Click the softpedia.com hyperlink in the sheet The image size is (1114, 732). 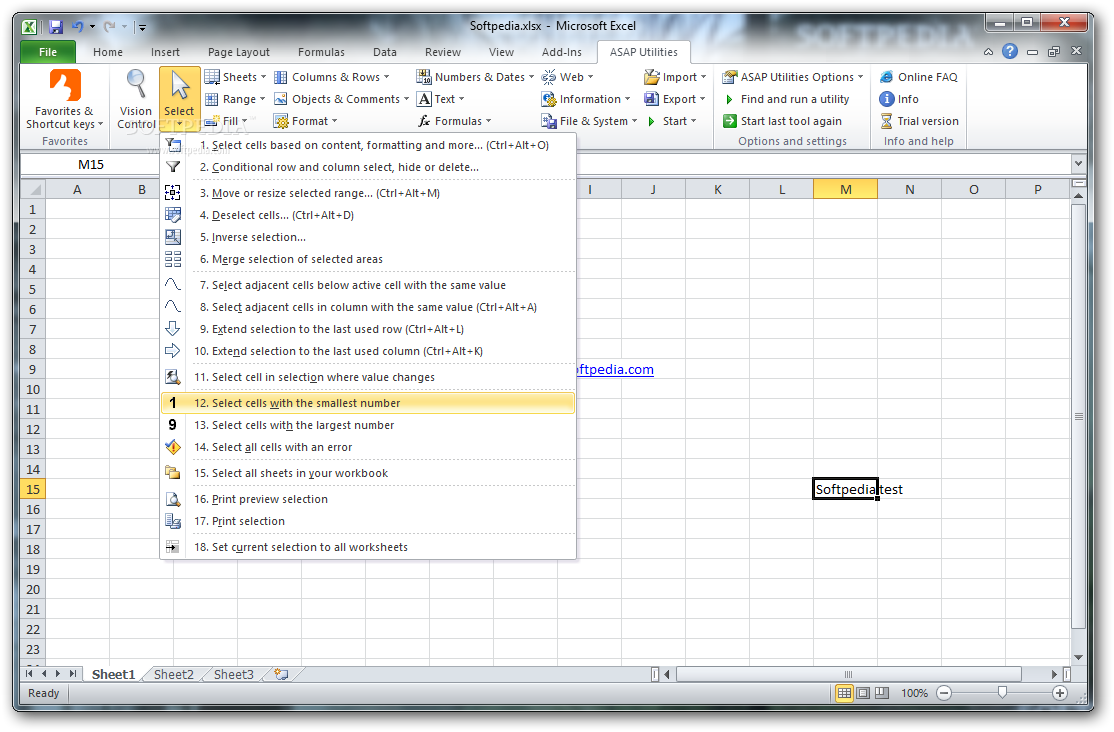point(615,370)
